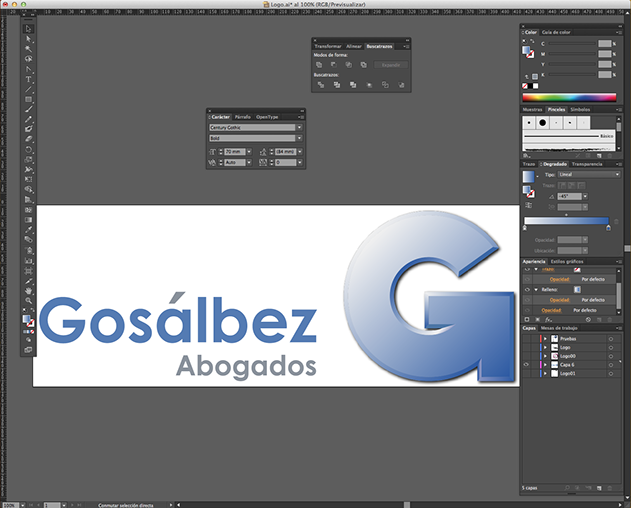The image size is (631, 508).
Task: Toggle visibility of Logo layer
Action: 526,347
